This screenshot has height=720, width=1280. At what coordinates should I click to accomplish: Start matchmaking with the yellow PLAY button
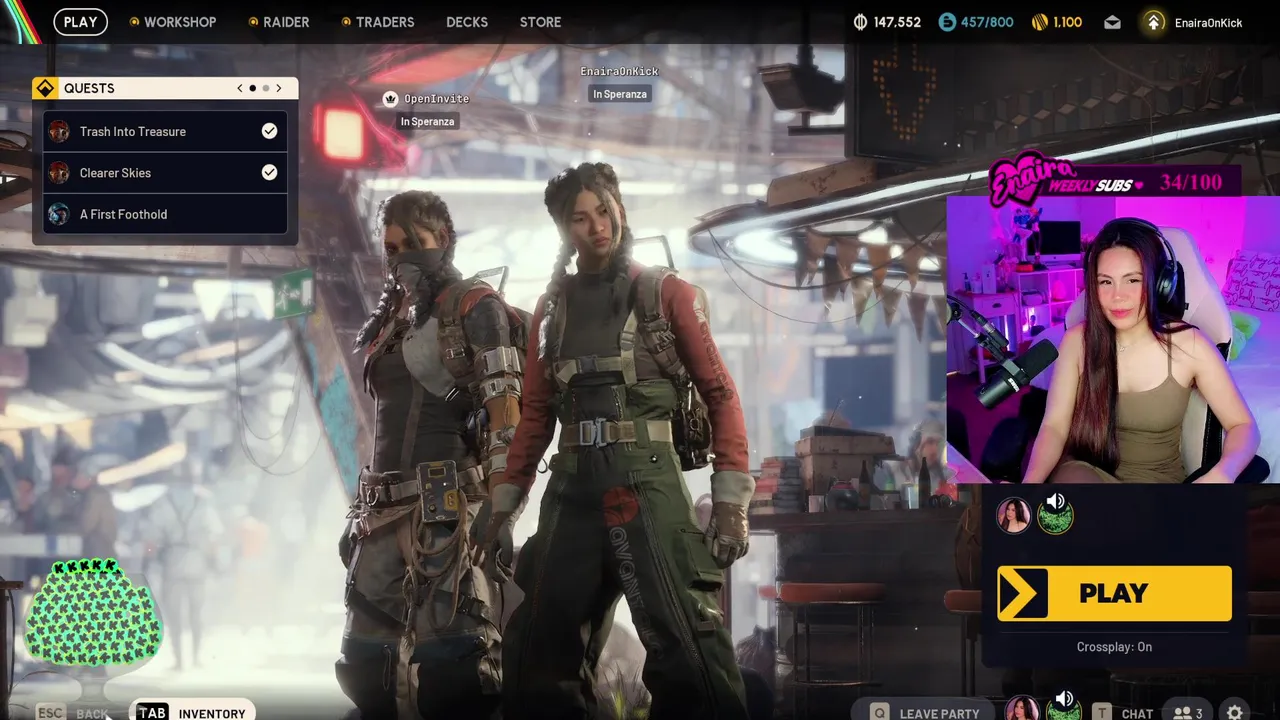pyautogui.click(x=1114, y=593)
